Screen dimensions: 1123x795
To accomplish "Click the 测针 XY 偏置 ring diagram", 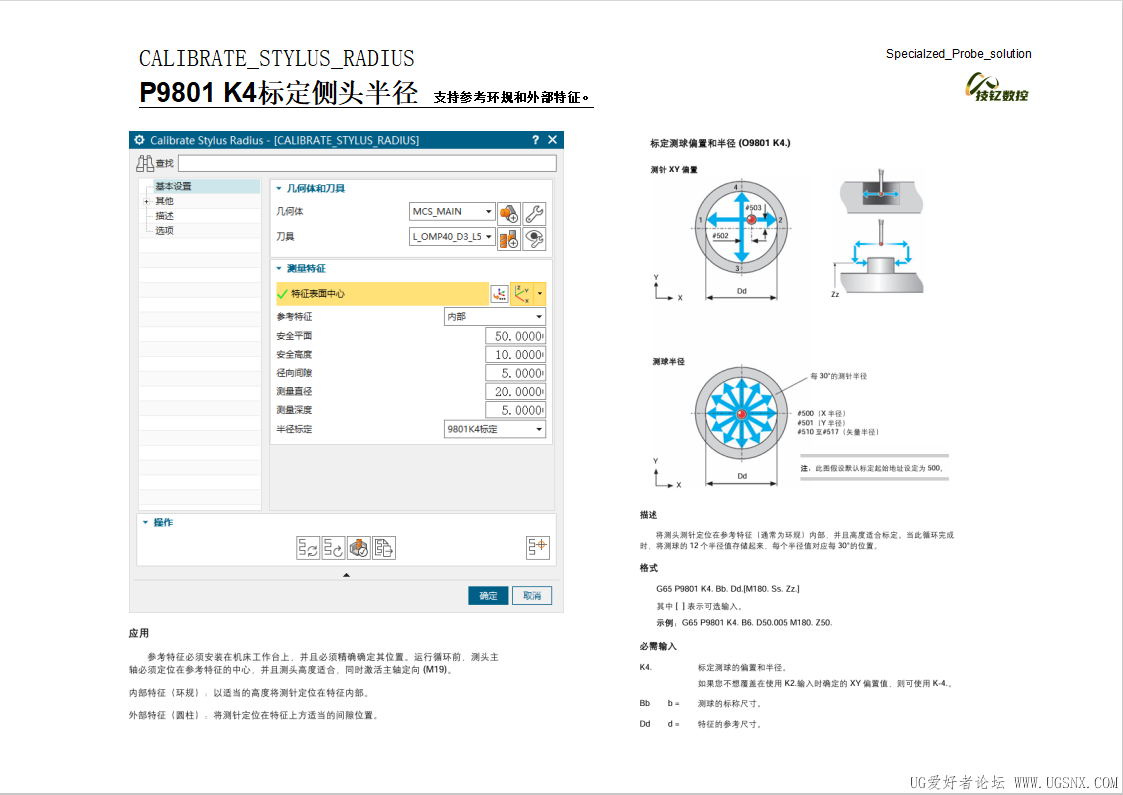I will [741, 228].
